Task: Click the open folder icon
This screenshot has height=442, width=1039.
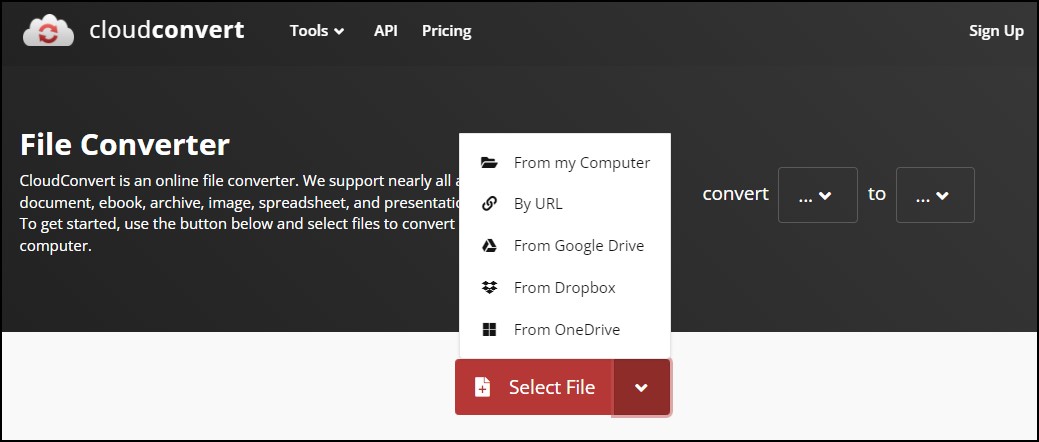Action: click(489, 162)
